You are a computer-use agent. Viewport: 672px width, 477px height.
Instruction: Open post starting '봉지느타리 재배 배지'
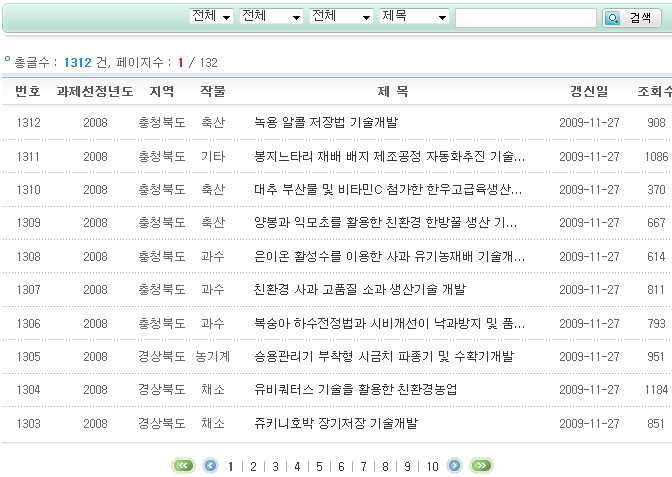point(389,156)
